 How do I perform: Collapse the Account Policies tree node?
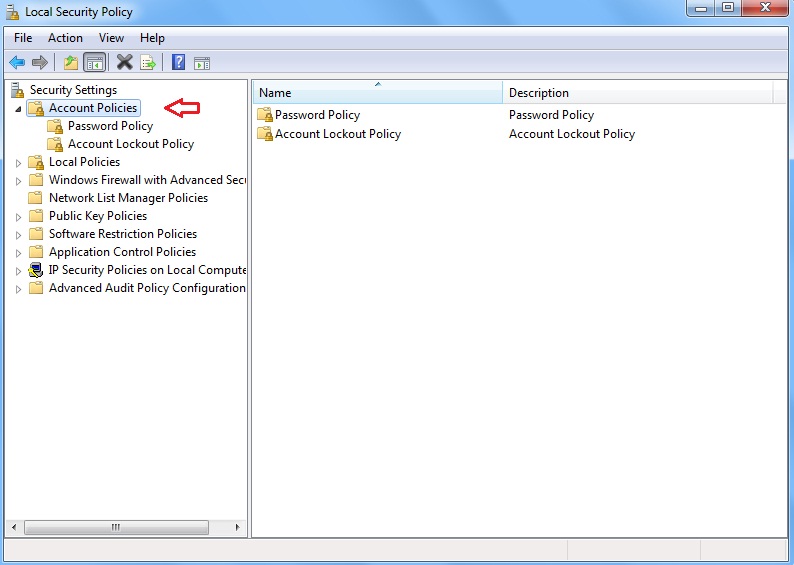[x=18, y=108]
